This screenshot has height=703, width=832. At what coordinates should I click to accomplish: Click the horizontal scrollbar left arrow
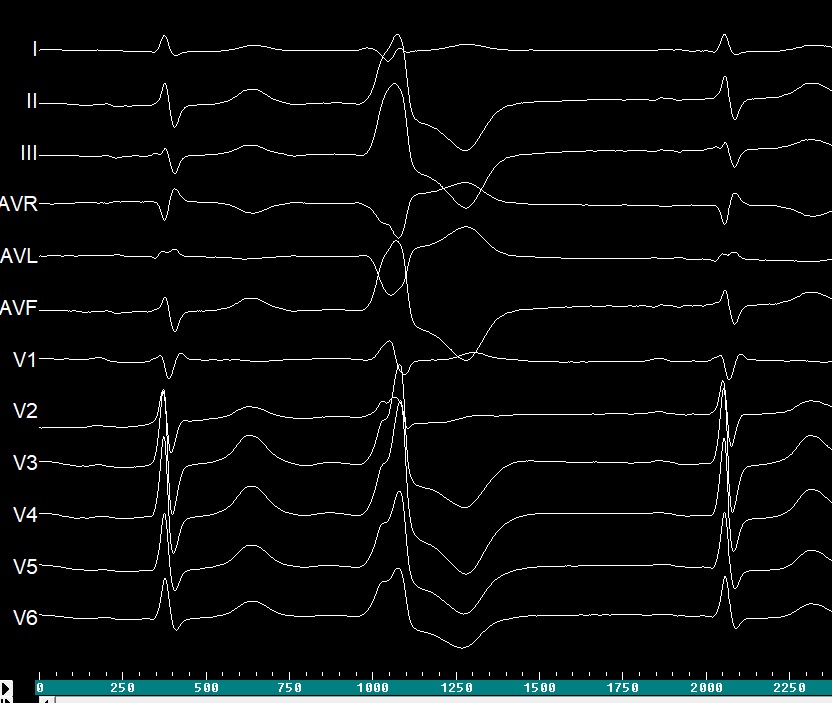tap(47, 700)
